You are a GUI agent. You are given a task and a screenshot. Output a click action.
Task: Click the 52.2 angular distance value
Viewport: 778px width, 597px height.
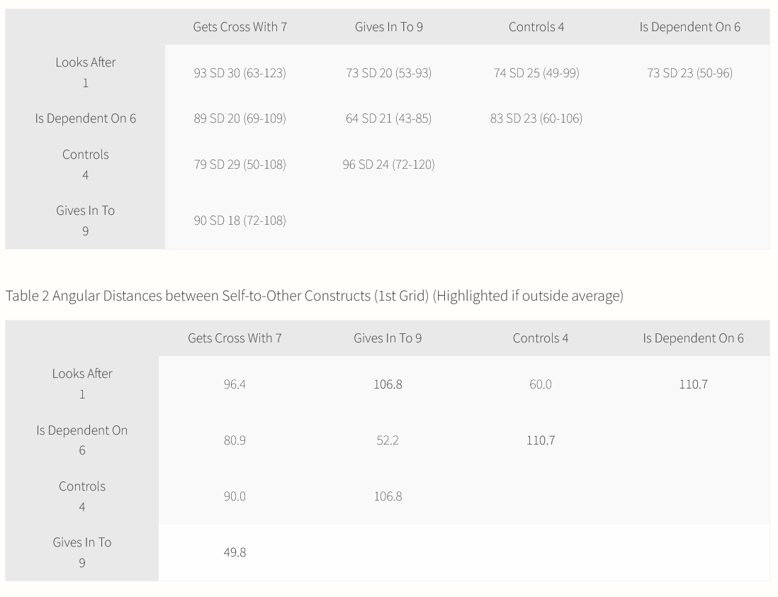click(x=388, y=440)
